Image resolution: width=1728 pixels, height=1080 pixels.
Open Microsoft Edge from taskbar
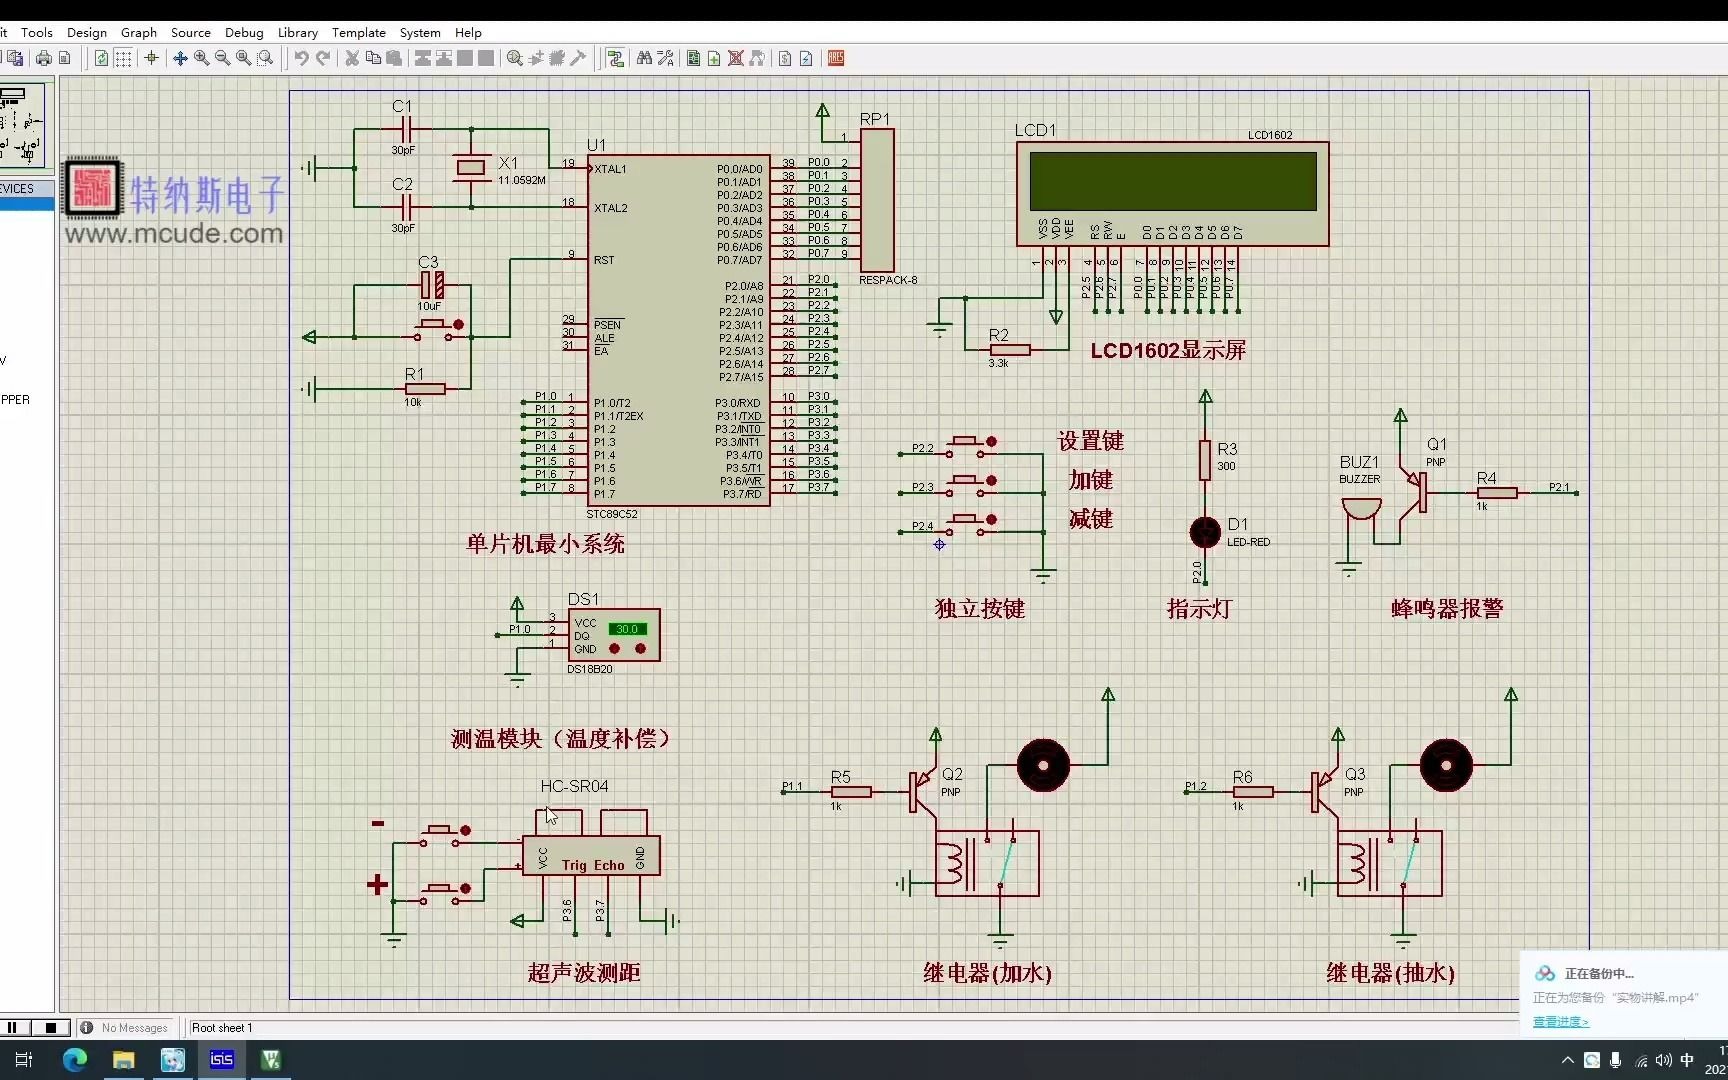(75, 1059)
